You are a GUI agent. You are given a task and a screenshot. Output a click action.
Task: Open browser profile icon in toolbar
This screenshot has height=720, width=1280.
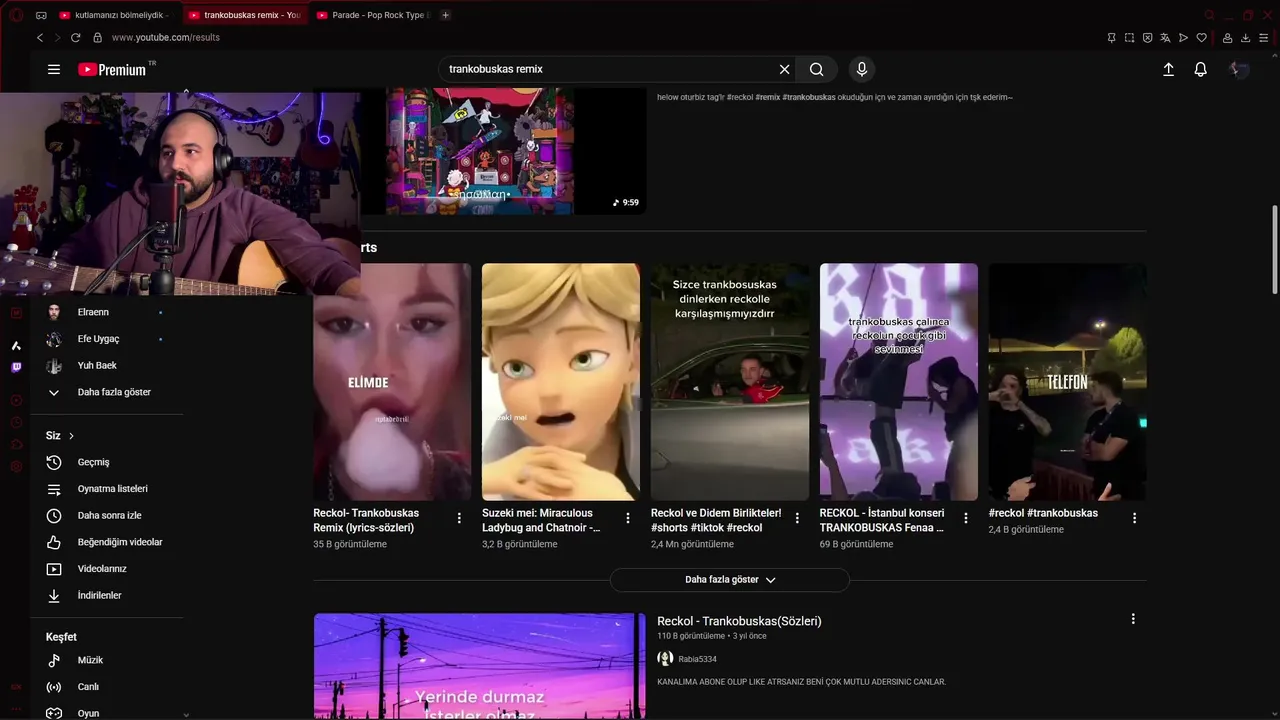point(1227,37)
